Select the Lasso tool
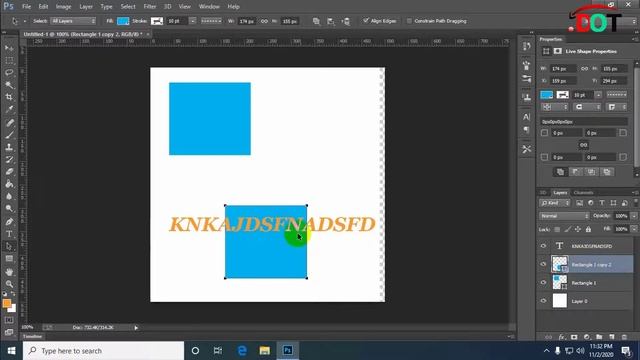The image size is (640, 360). 9,73
